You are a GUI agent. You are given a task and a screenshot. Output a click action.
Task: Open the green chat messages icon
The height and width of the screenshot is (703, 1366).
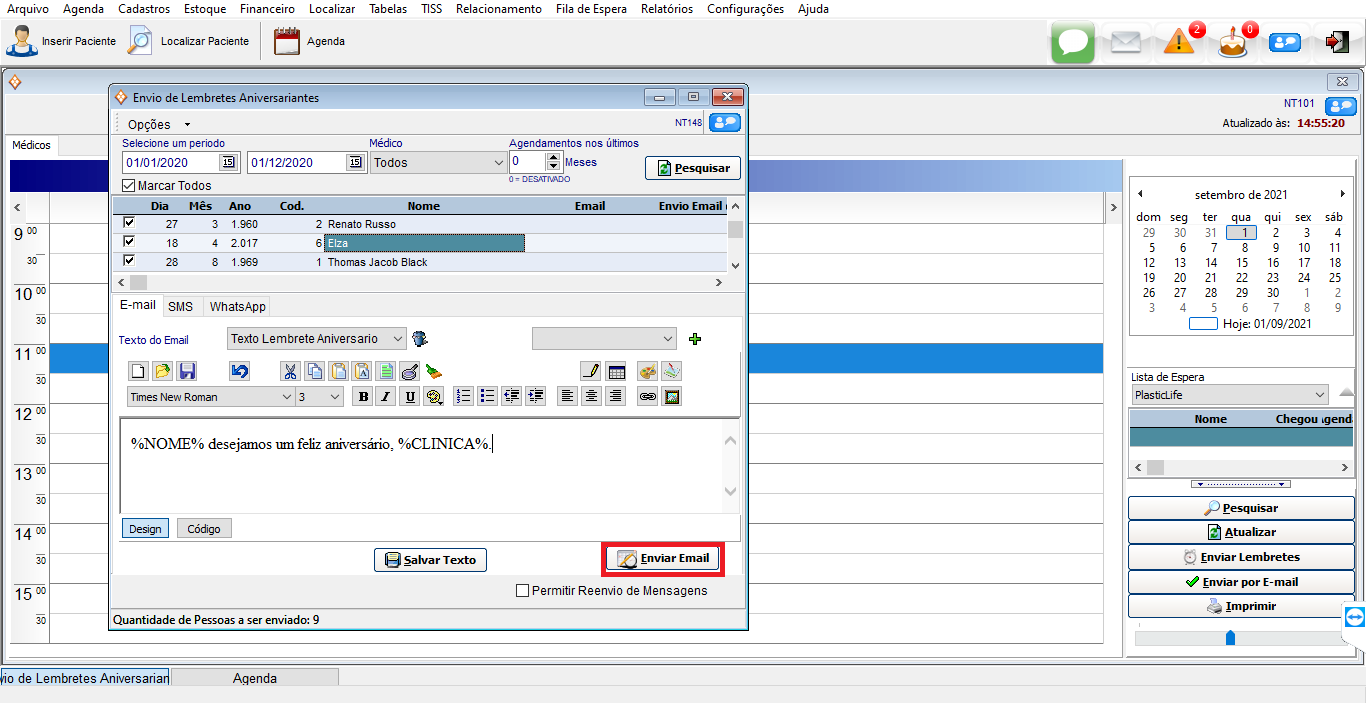pyautogui.click(x=1072, y=43)
